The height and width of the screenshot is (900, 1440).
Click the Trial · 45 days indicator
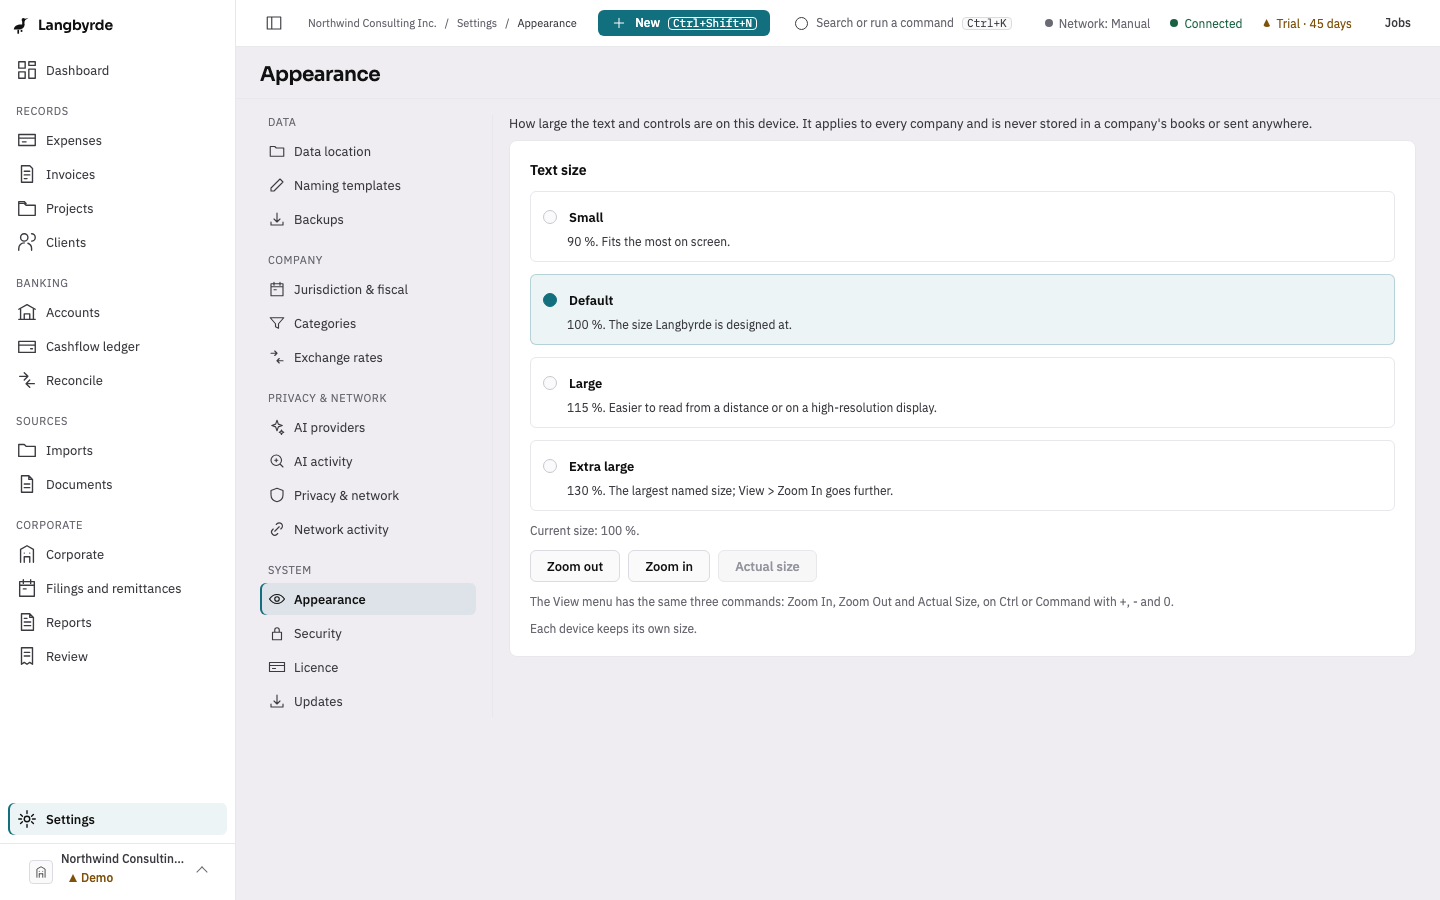[1307, 23]
